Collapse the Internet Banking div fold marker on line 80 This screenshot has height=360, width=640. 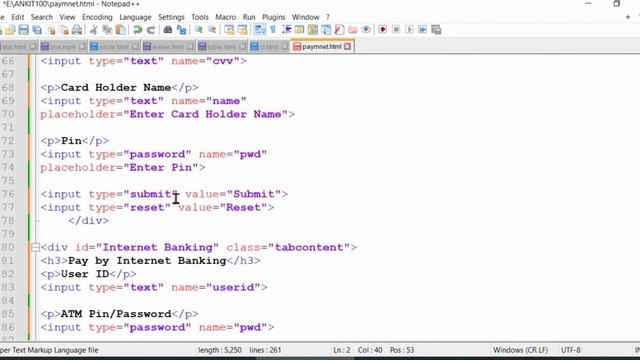[x=35, y=247]
